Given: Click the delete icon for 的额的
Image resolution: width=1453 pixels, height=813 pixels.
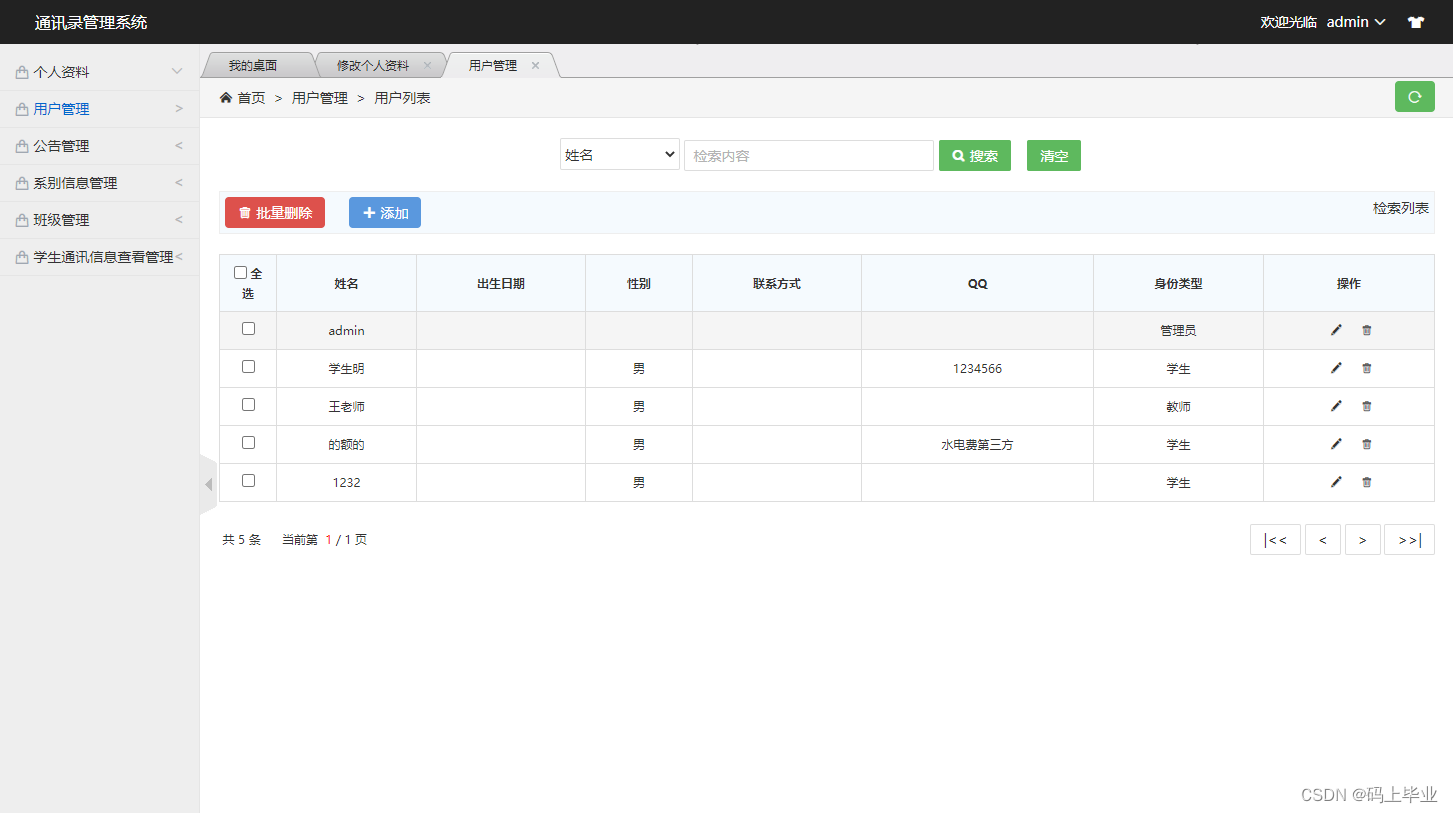Looking at the screenshot, I should pyautogui.click(x=1366, y=444).
